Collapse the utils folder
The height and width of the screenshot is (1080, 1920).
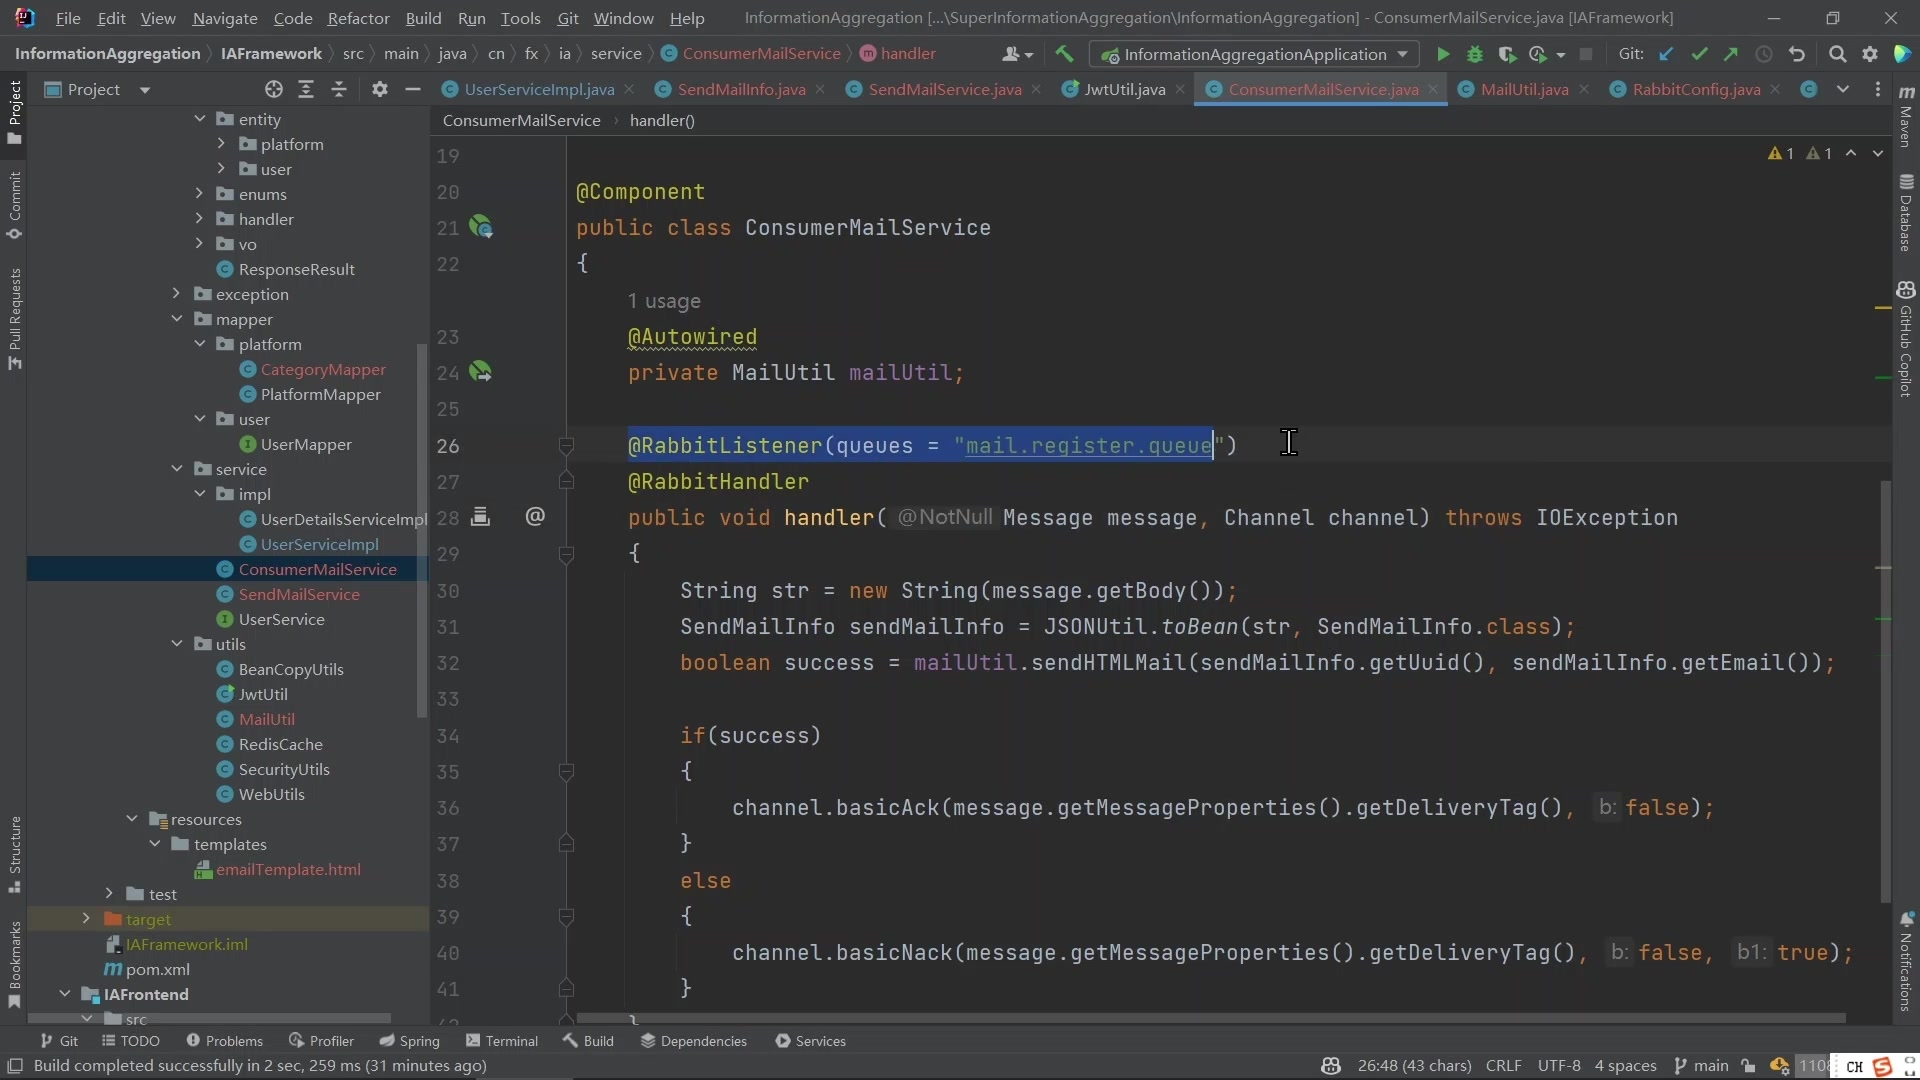[177, 644]
